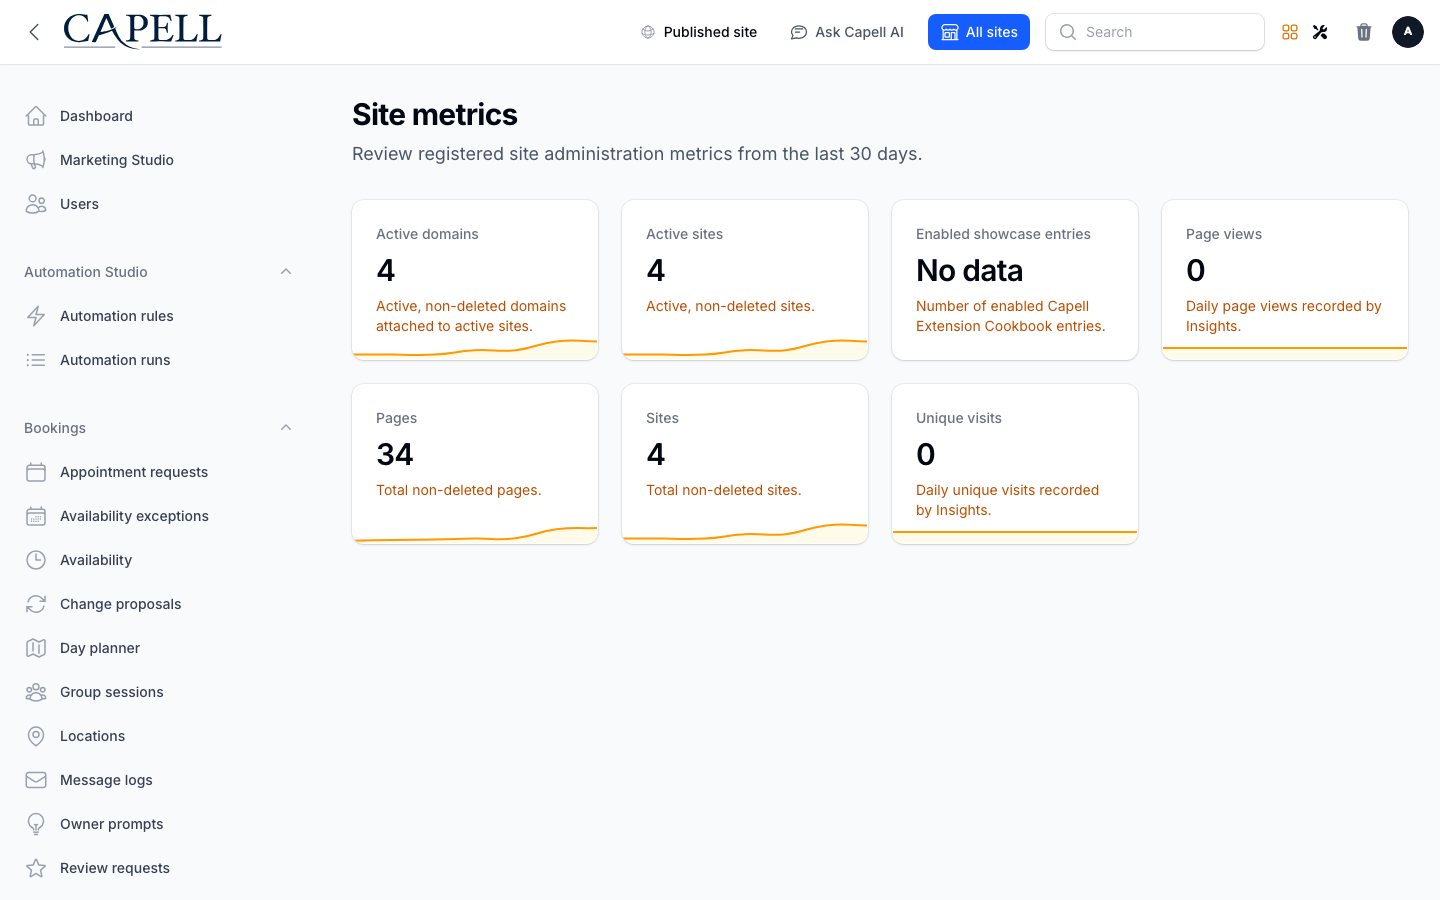Open Availability exceptions

click(x=160, y=516)
